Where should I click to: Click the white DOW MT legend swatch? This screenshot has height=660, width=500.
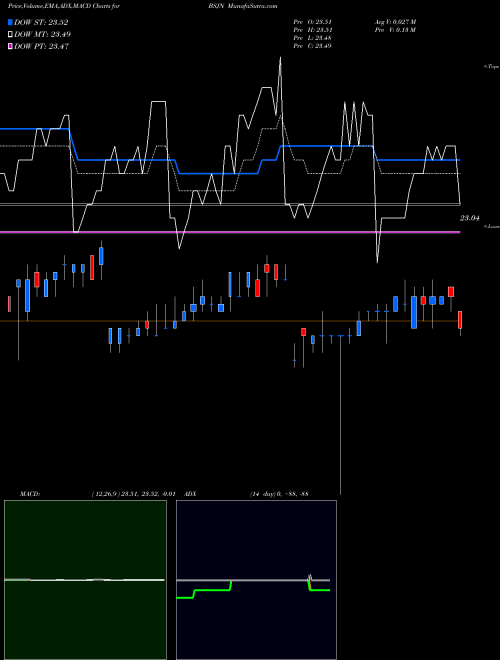pyautogui.click(x=11, y=35)
